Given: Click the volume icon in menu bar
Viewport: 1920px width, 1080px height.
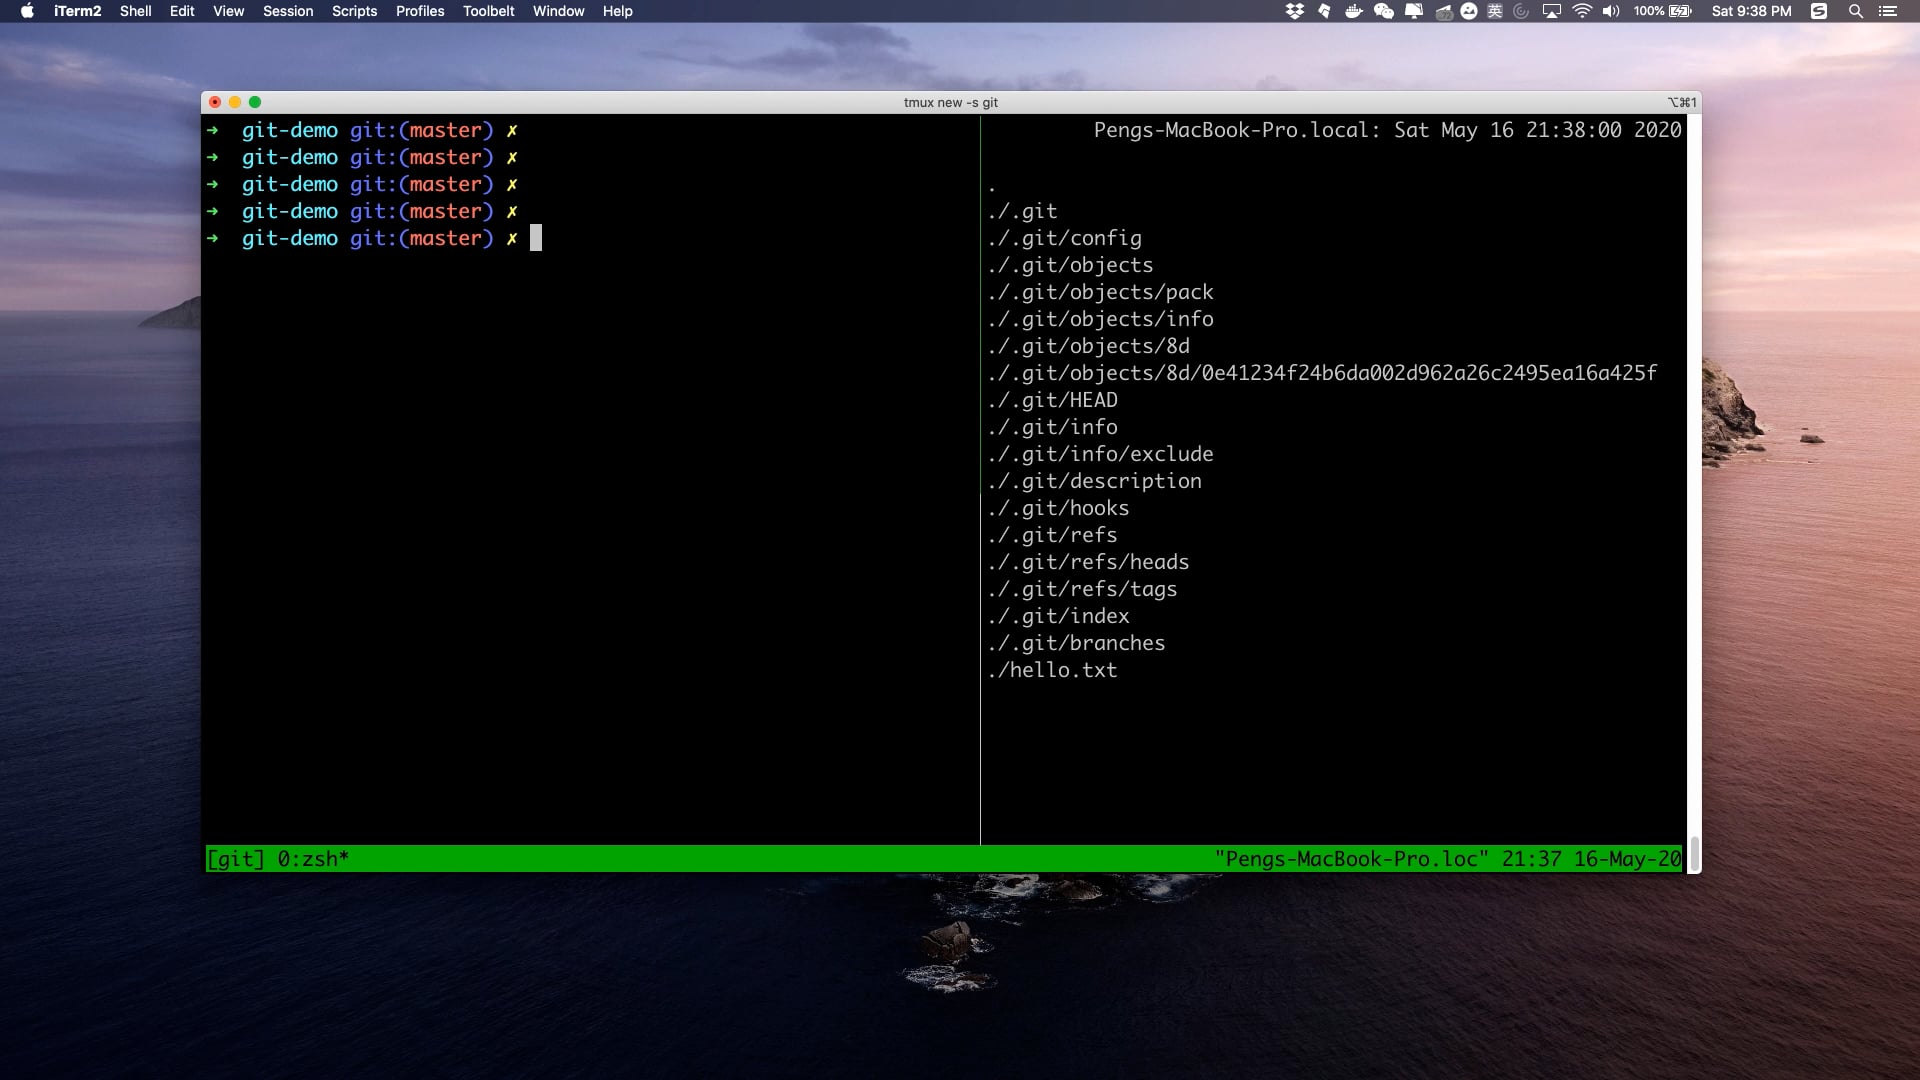Looking at the screenshot, I should click(x=1610, y=11).
